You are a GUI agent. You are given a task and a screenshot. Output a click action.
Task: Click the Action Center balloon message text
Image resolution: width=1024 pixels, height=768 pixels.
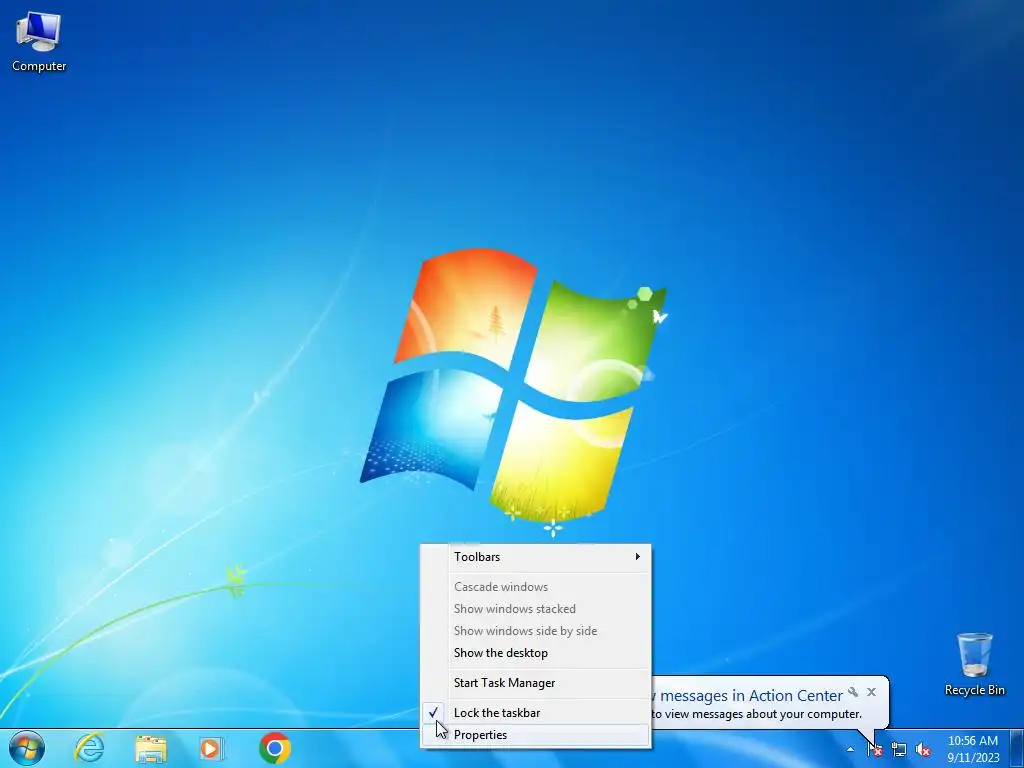pos(757,714)
